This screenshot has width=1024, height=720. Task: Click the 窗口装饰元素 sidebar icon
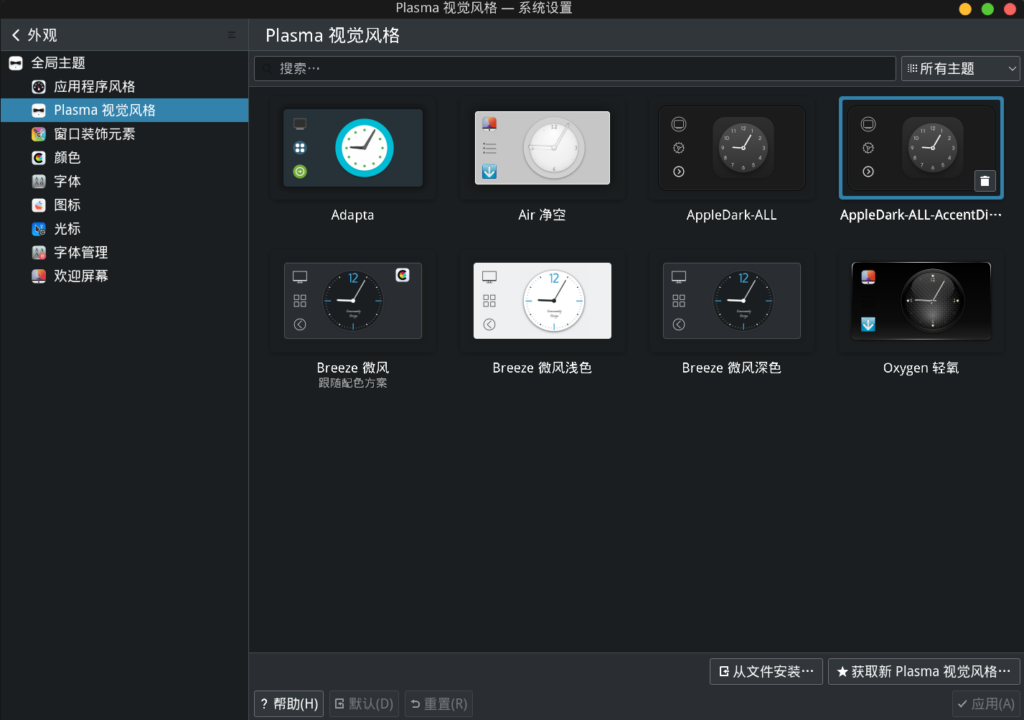[39, 134]
